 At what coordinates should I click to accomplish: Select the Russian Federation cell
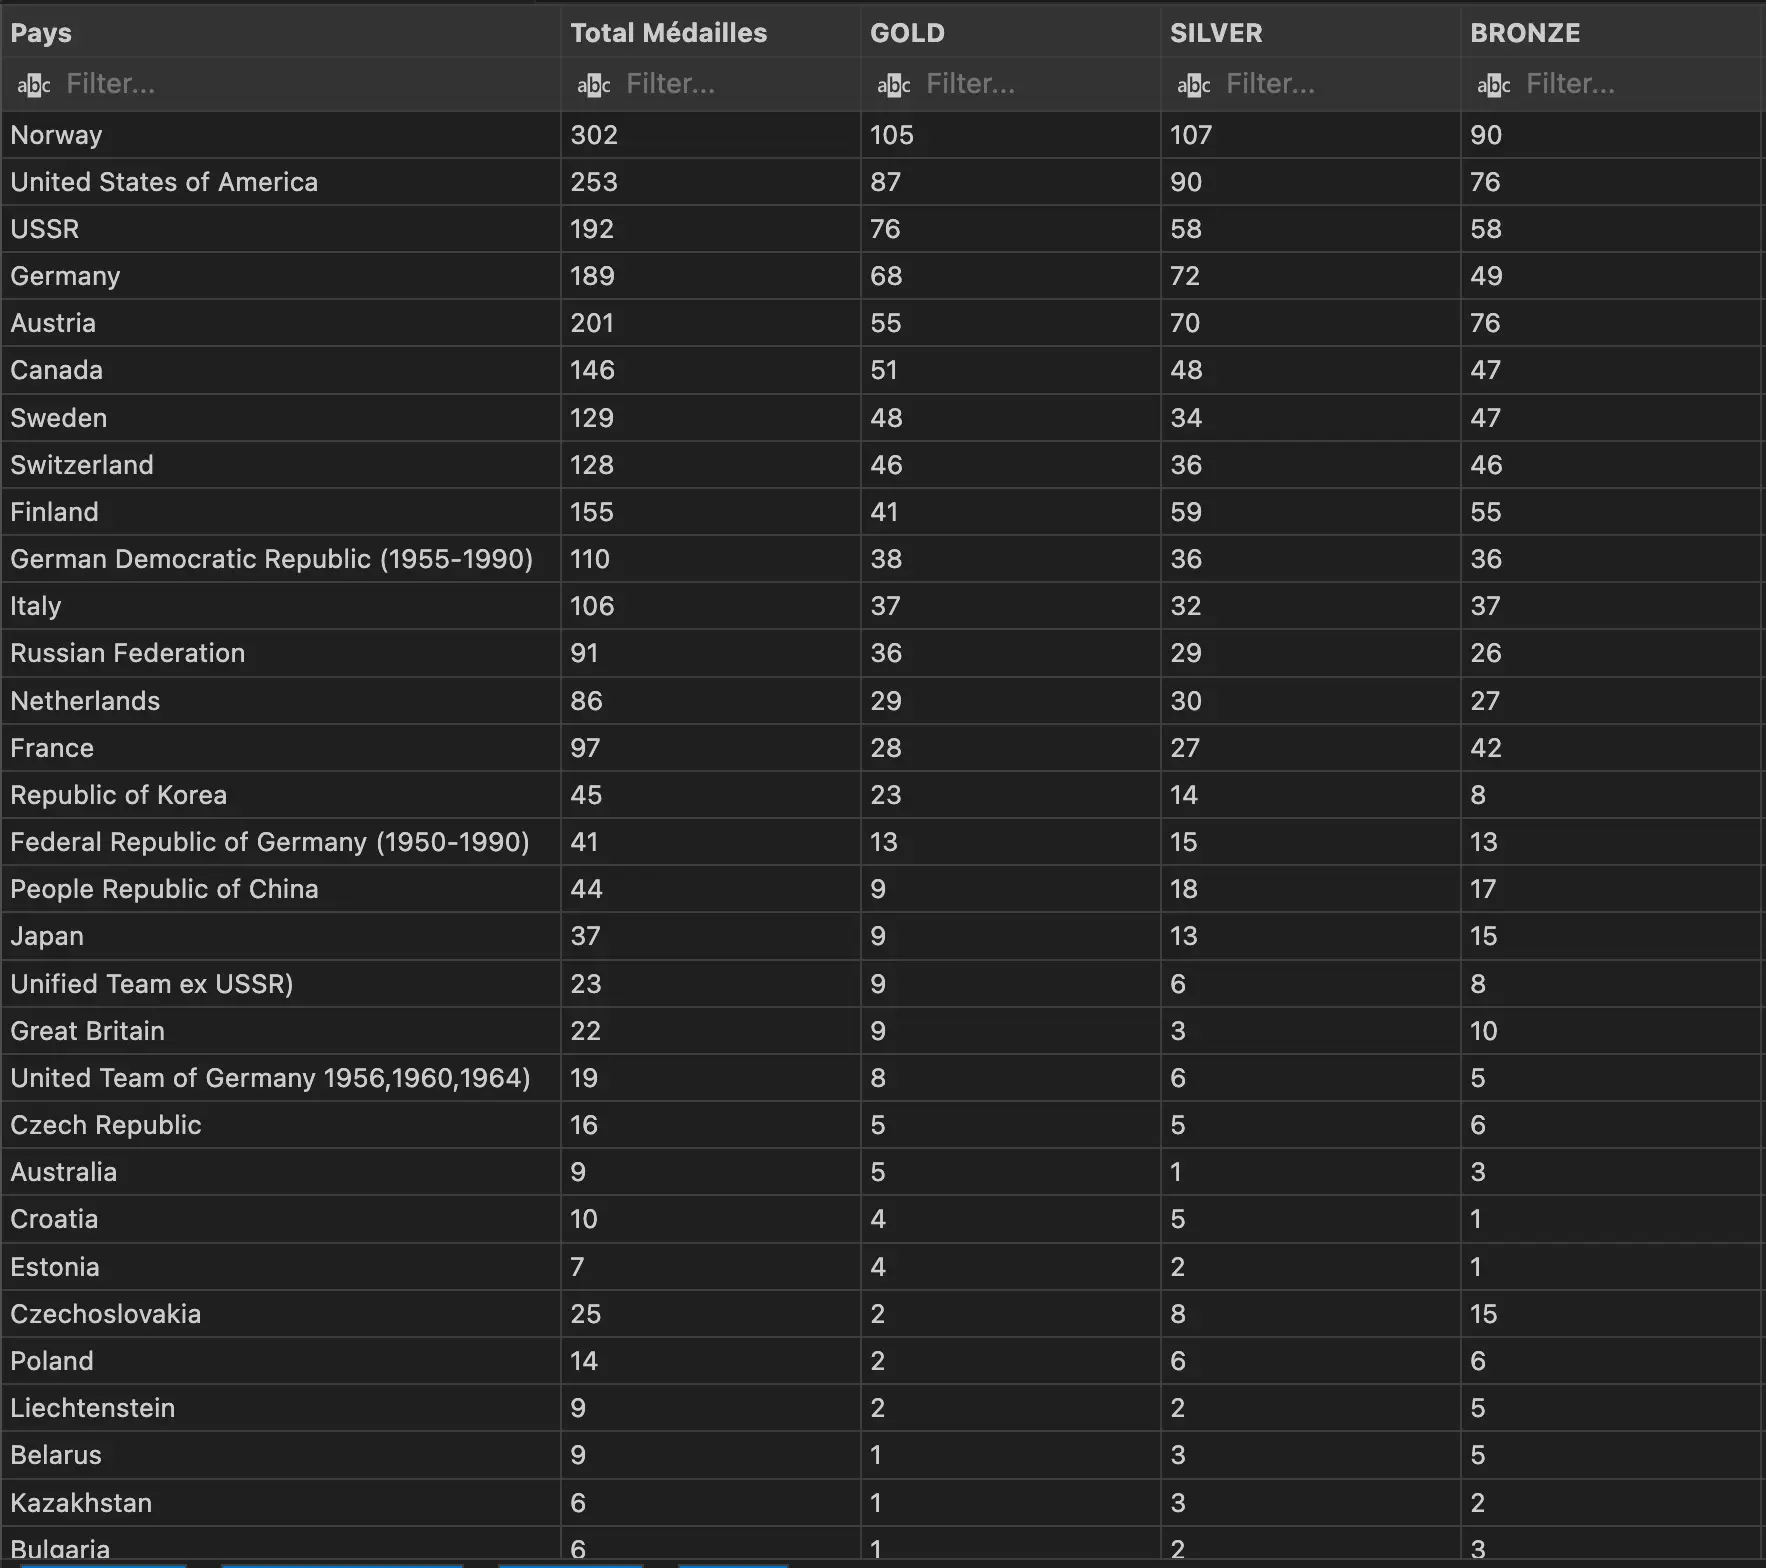click(x=281, y=653)
